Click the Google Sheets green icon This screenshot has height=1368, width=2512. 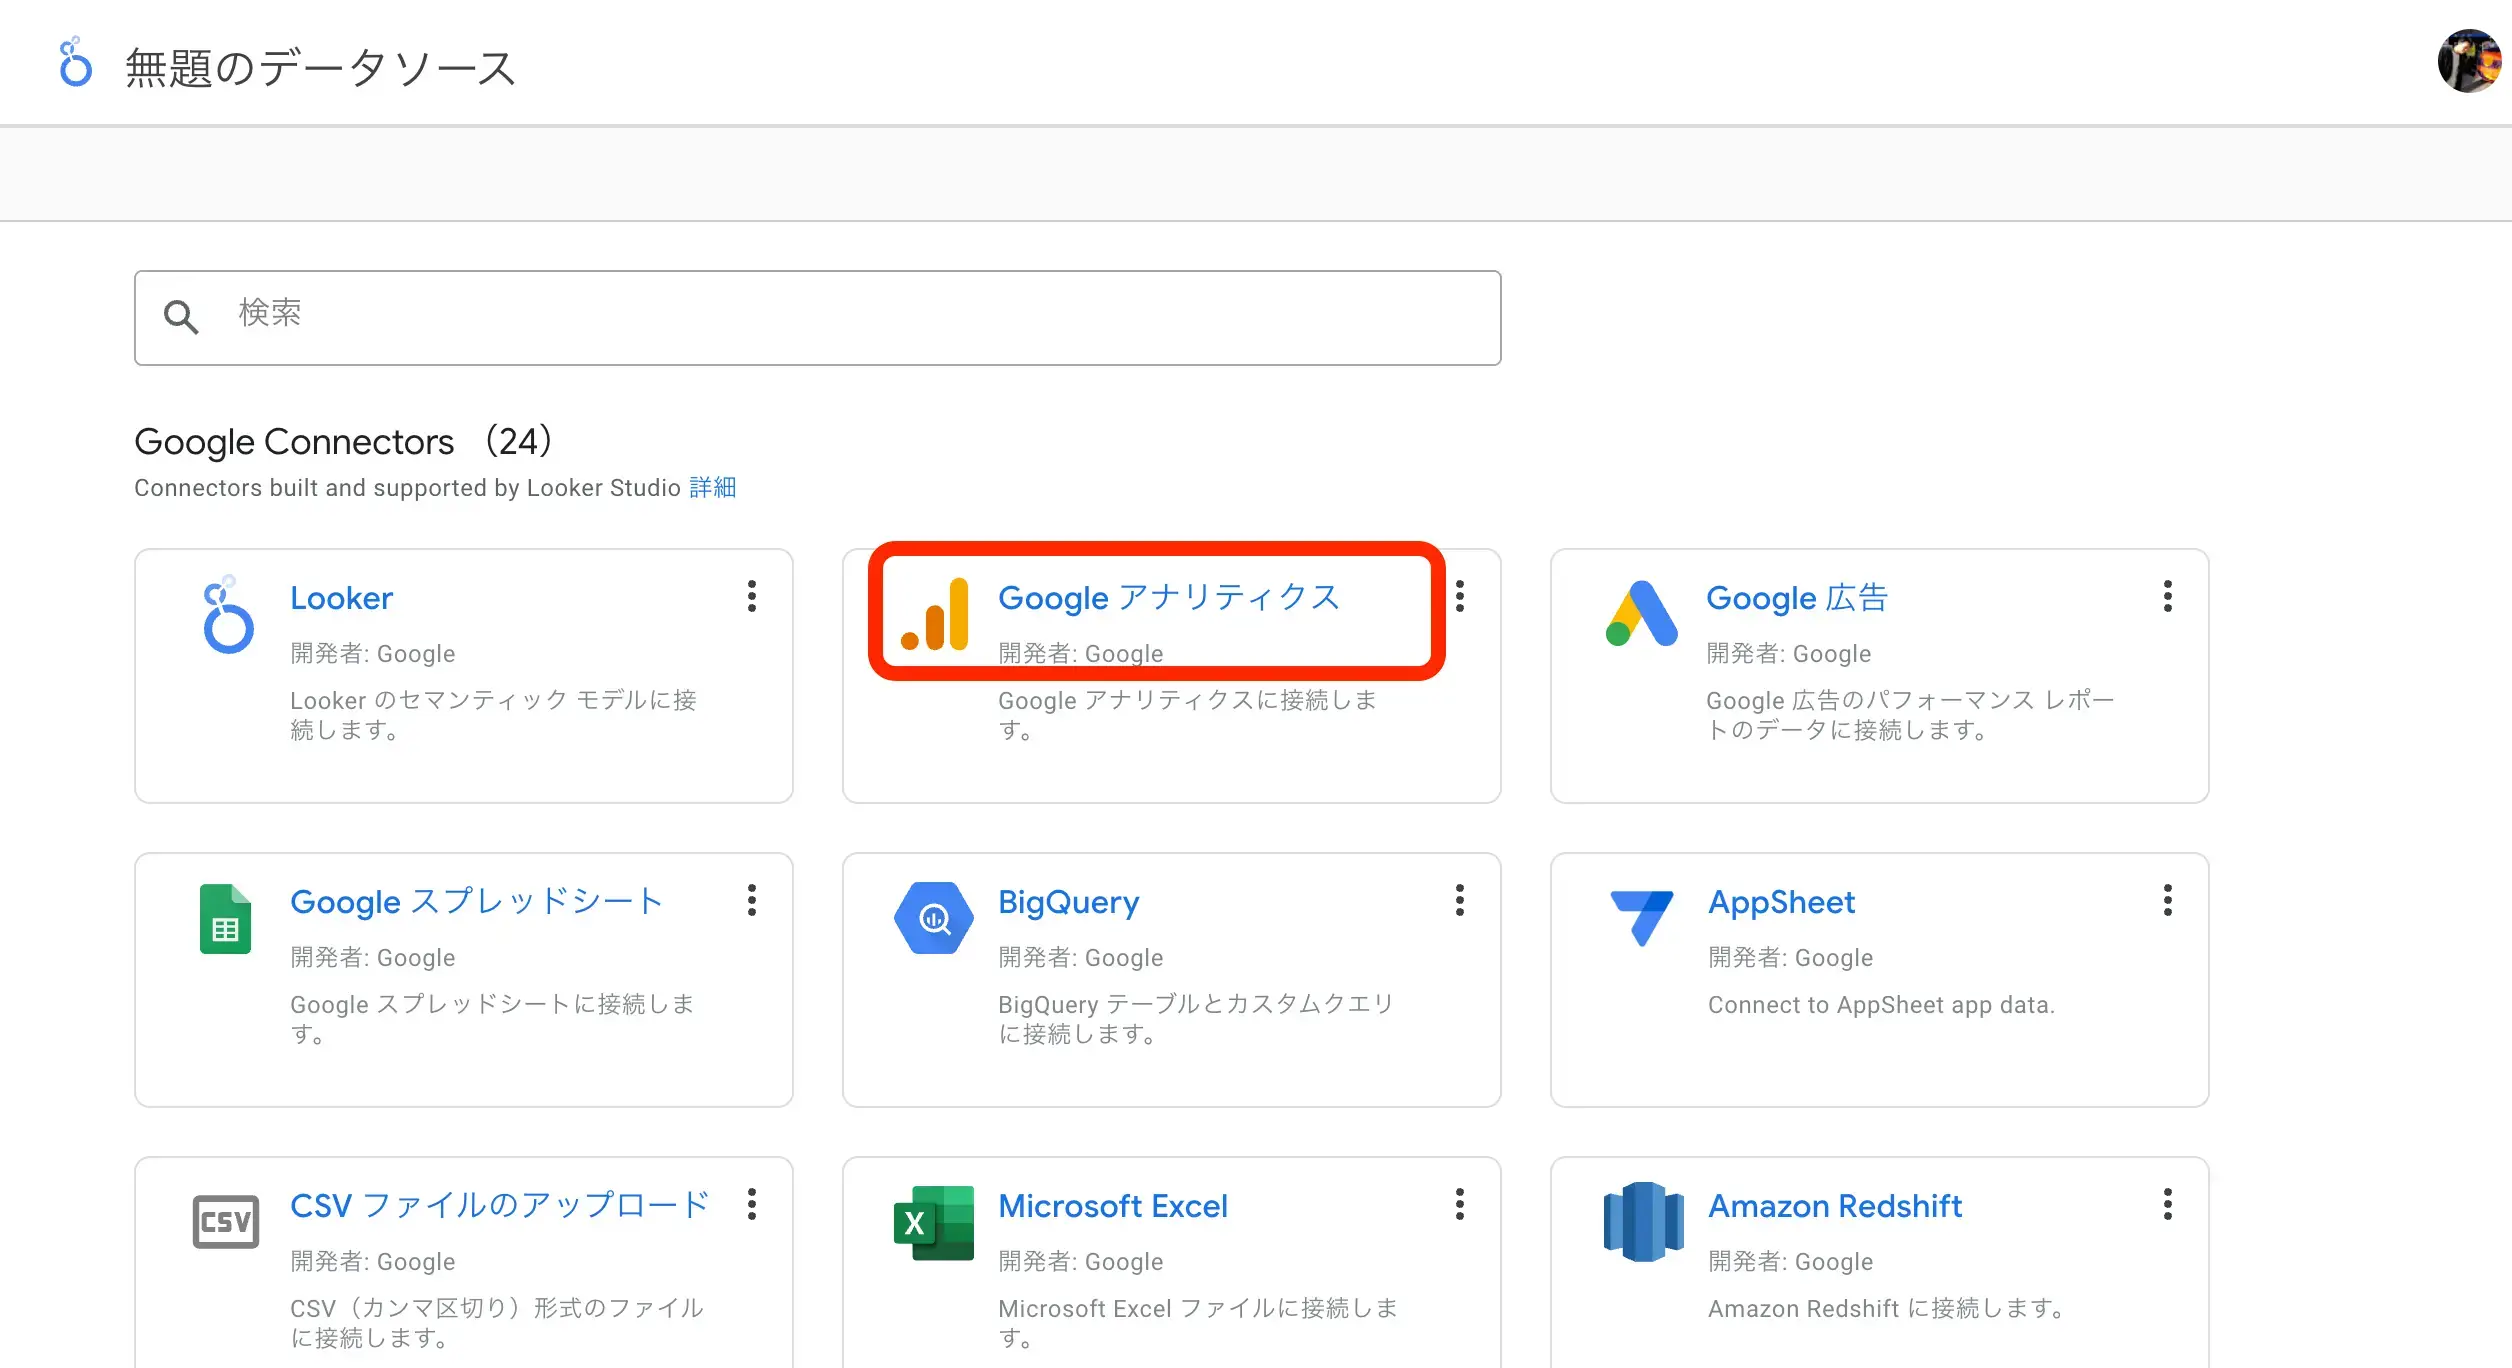[225, 919]
